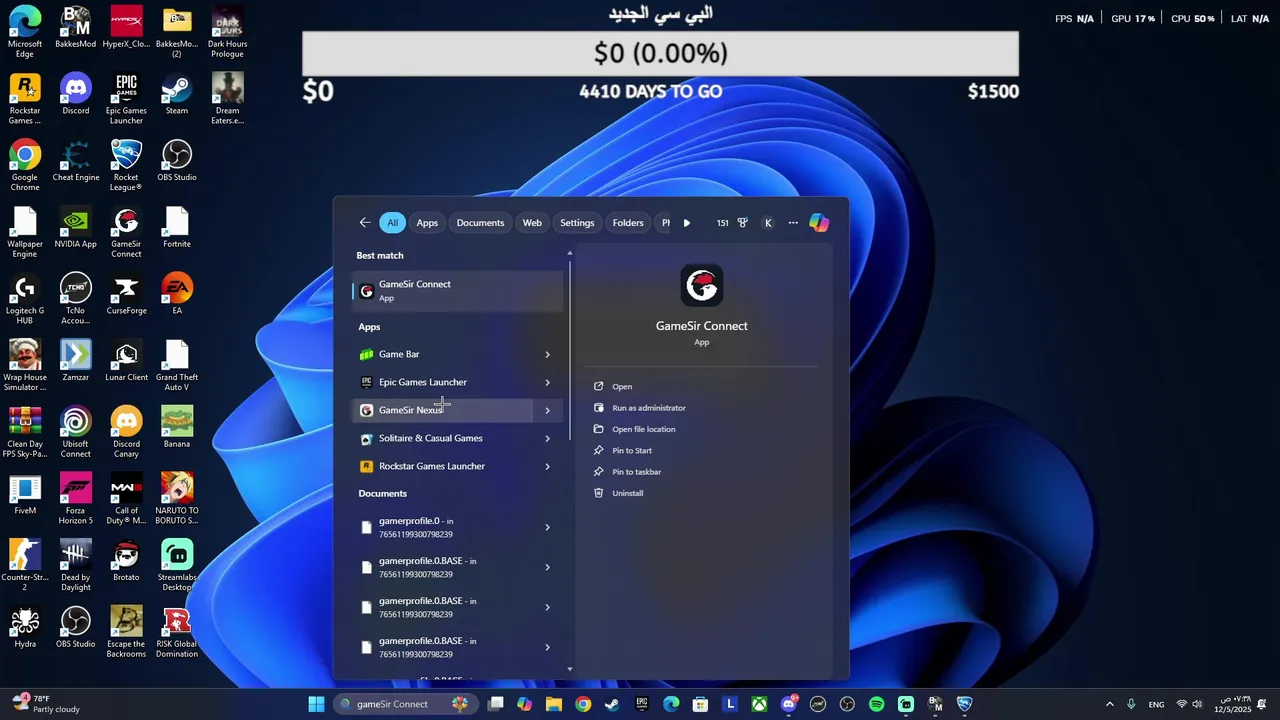Switch to Web search filter
Screen dimensions: 1280x720
(532, 223)
